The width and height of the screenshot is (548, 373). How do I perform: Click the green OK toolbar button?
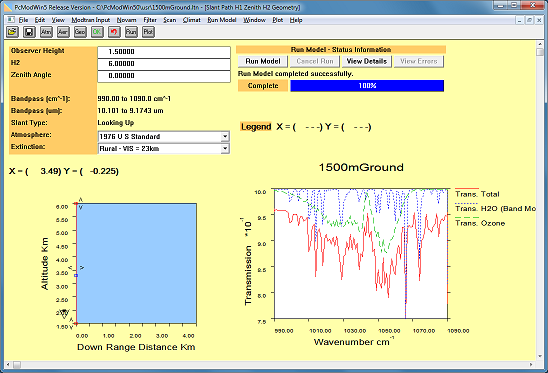pos(97,32)
